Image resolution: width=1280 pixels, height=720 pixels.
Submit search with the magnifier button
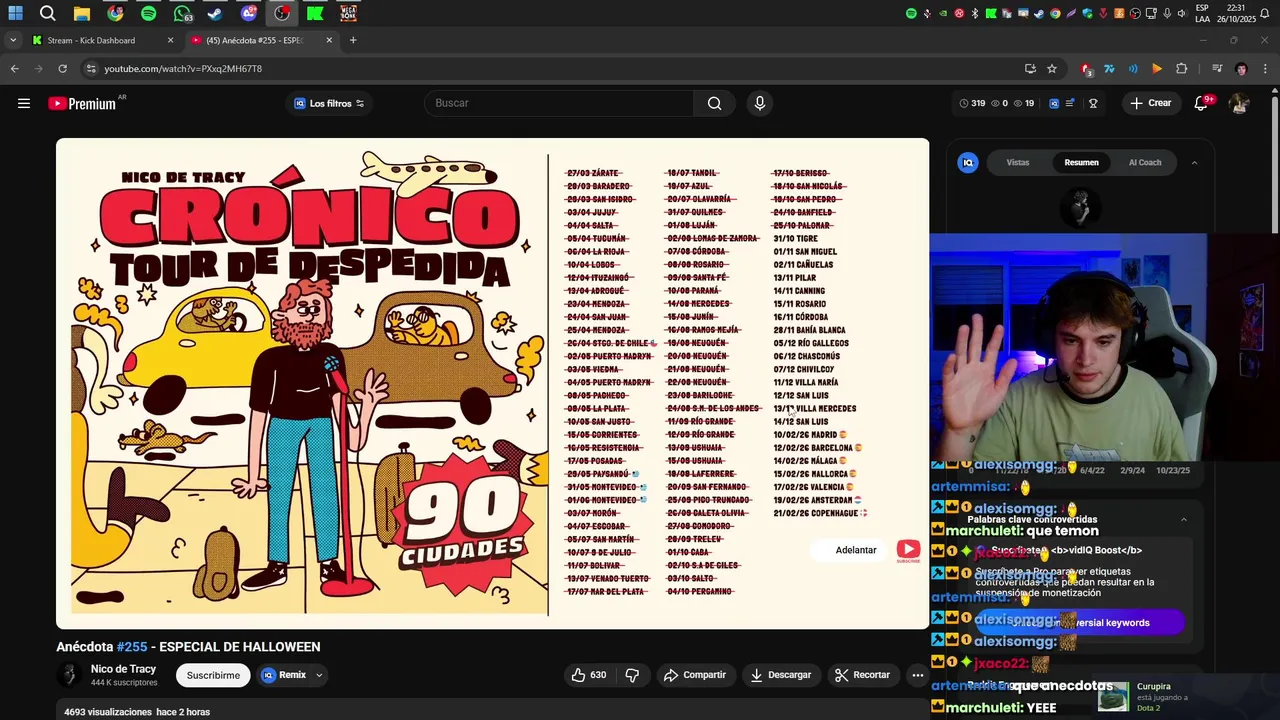[714, 103]
